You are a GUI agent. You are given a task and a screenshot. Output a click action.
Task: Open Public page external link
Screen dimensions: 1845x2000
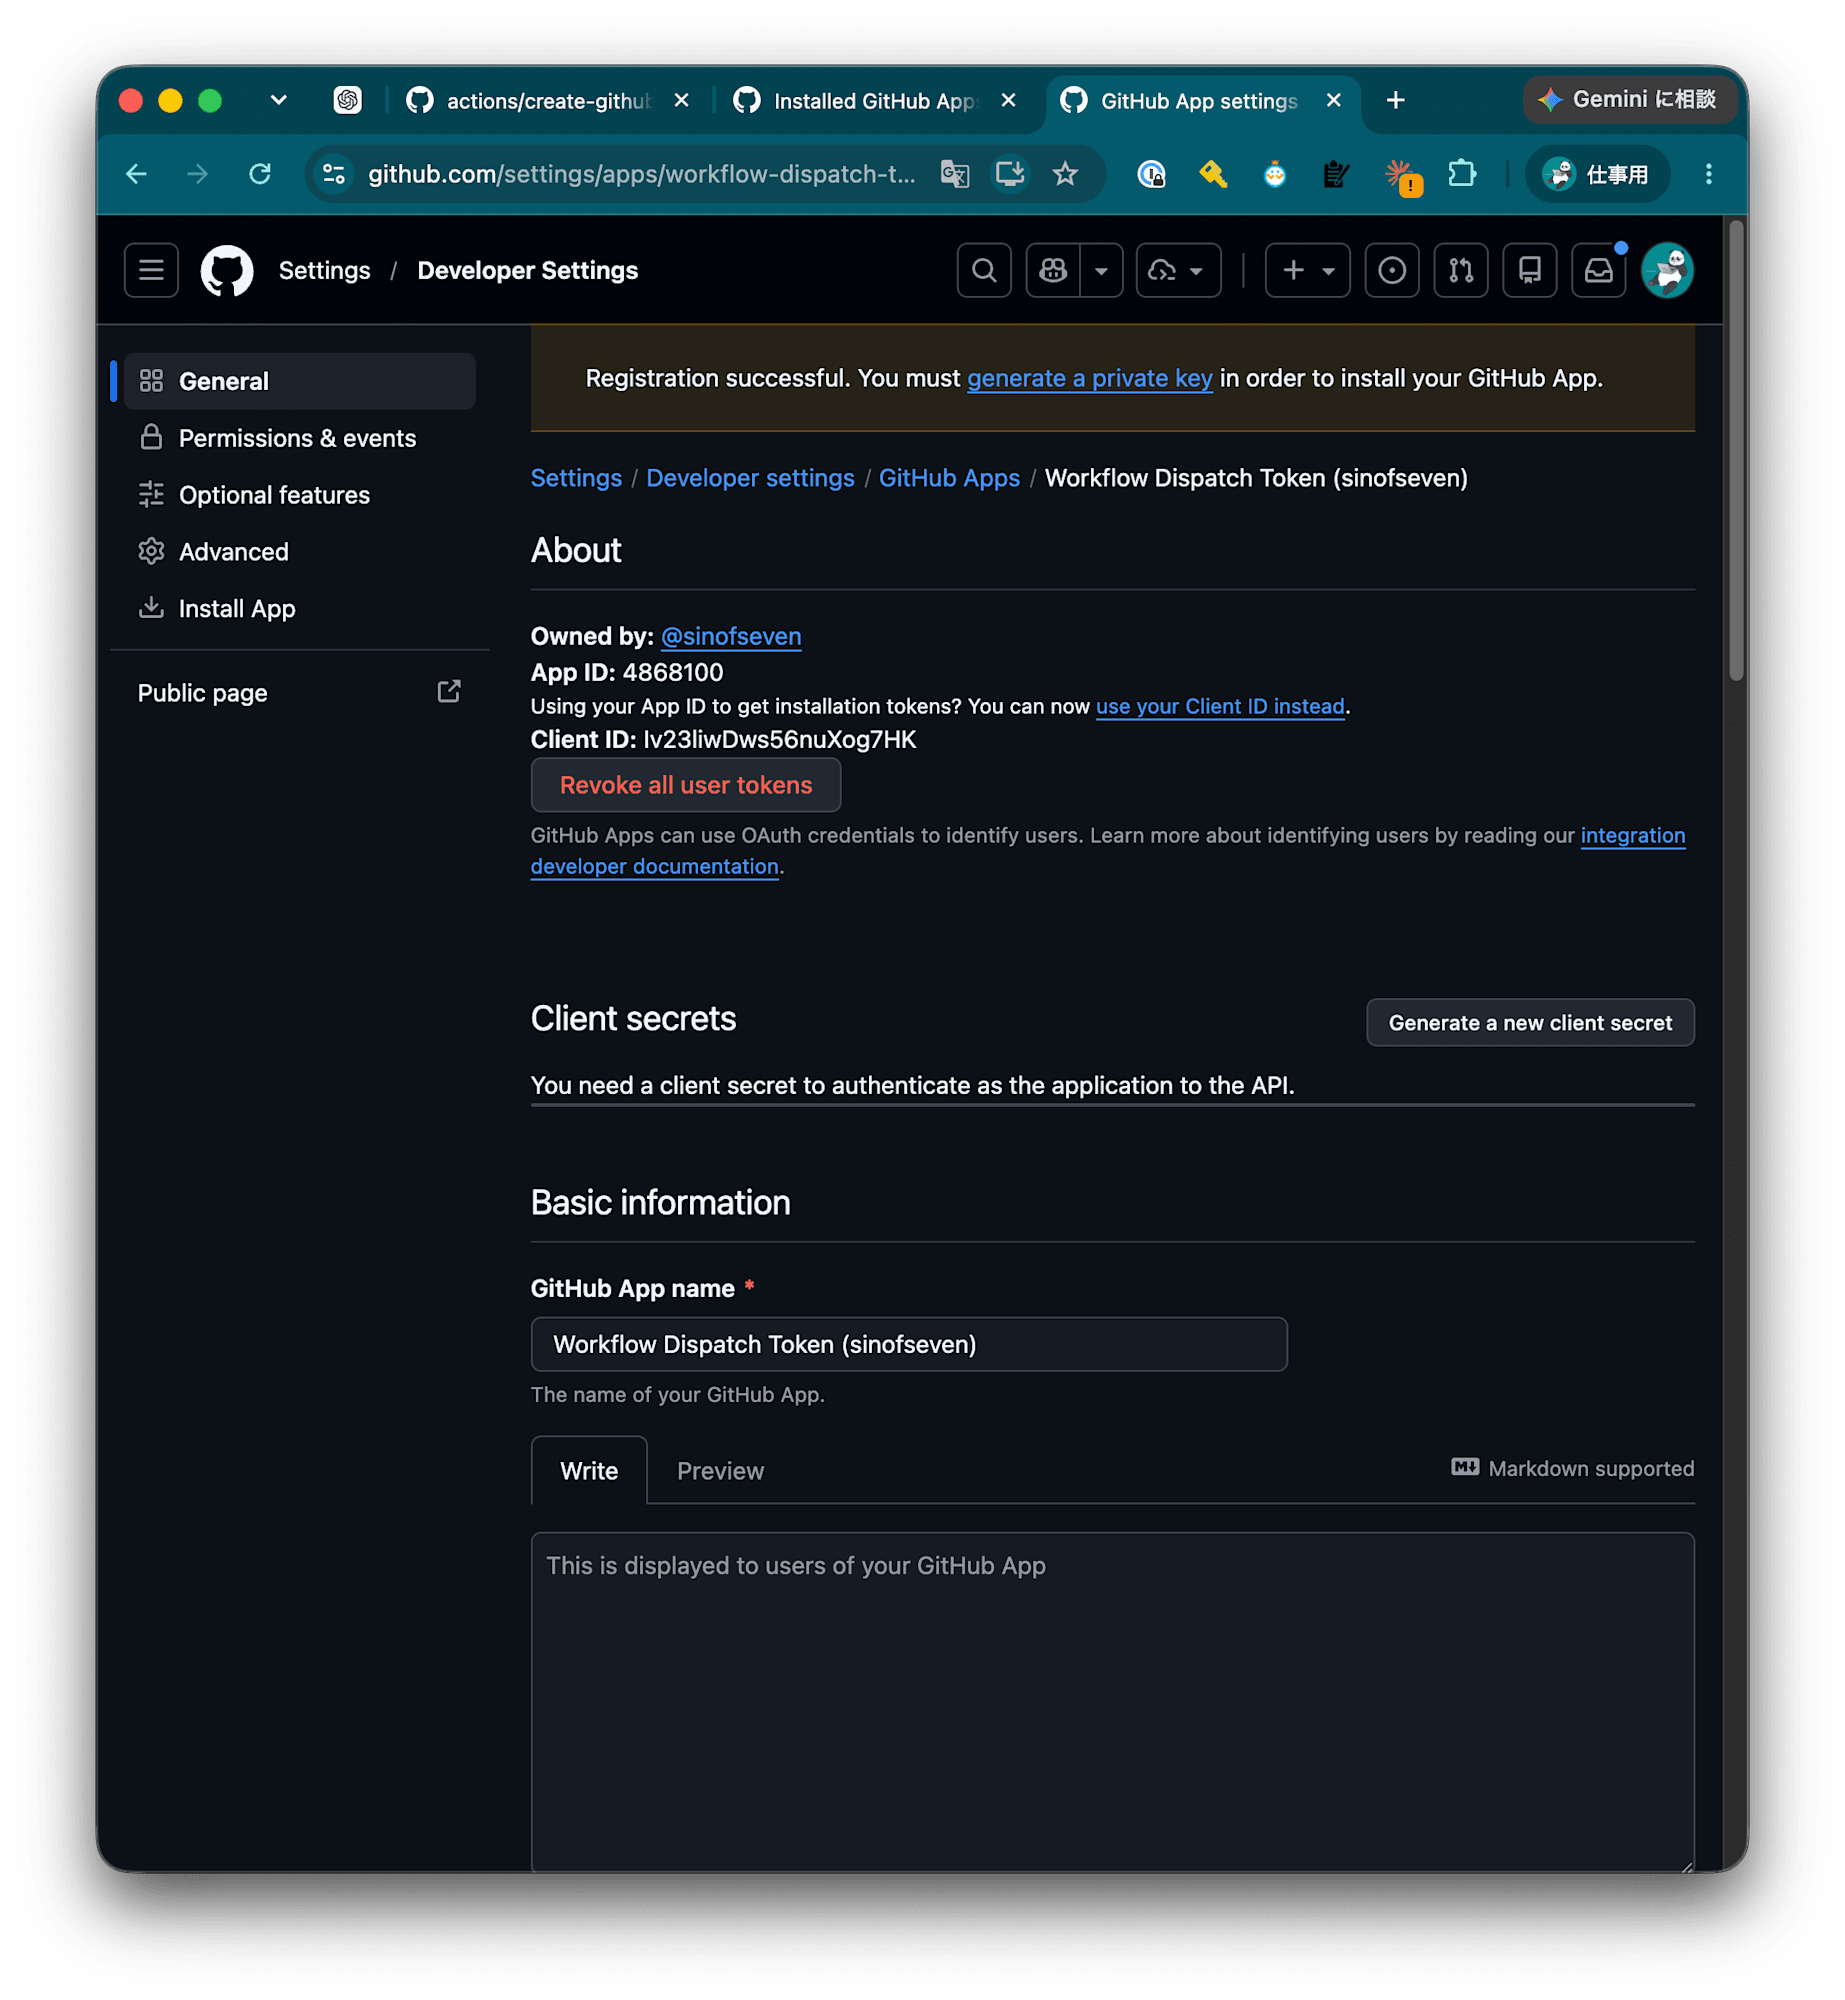tap(299, 692)
